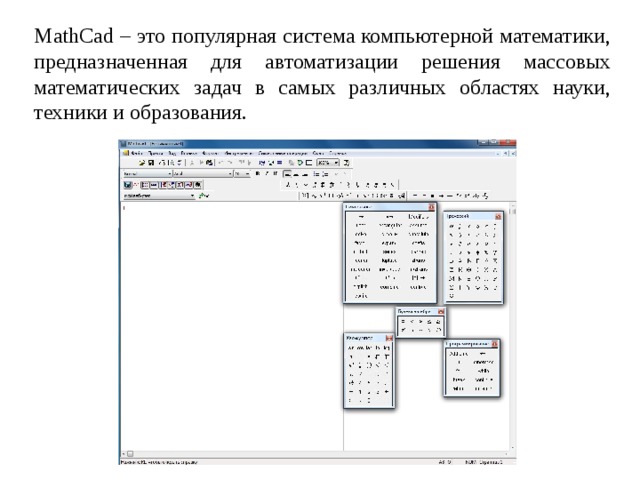Image resolution: width=640 pixels, height=480 pixels.
Task: Click on error in the Programming palette
Action: point(483,389)
